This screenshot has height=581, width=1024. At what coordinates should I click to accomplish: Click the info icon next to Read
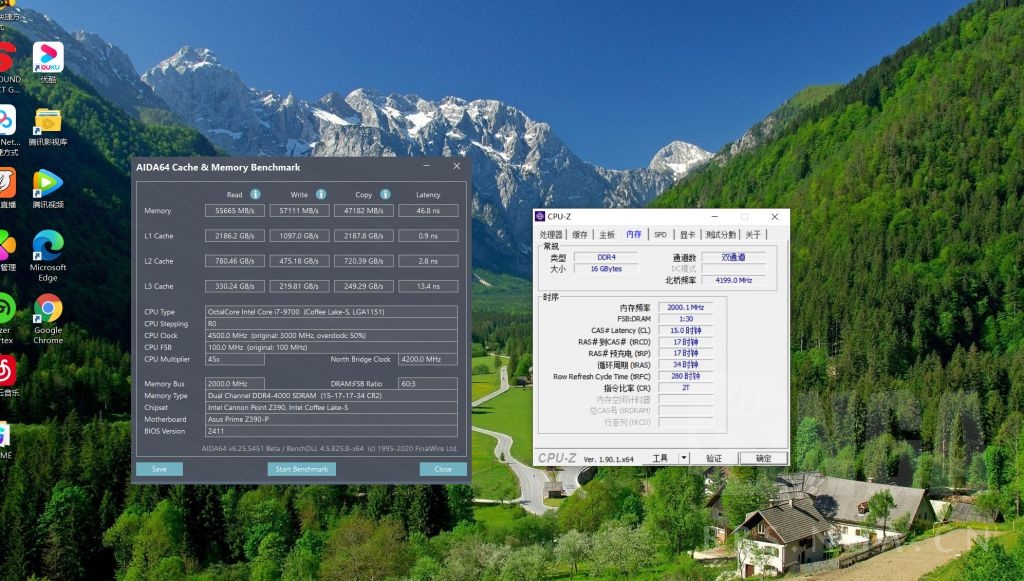click(255, 194)
